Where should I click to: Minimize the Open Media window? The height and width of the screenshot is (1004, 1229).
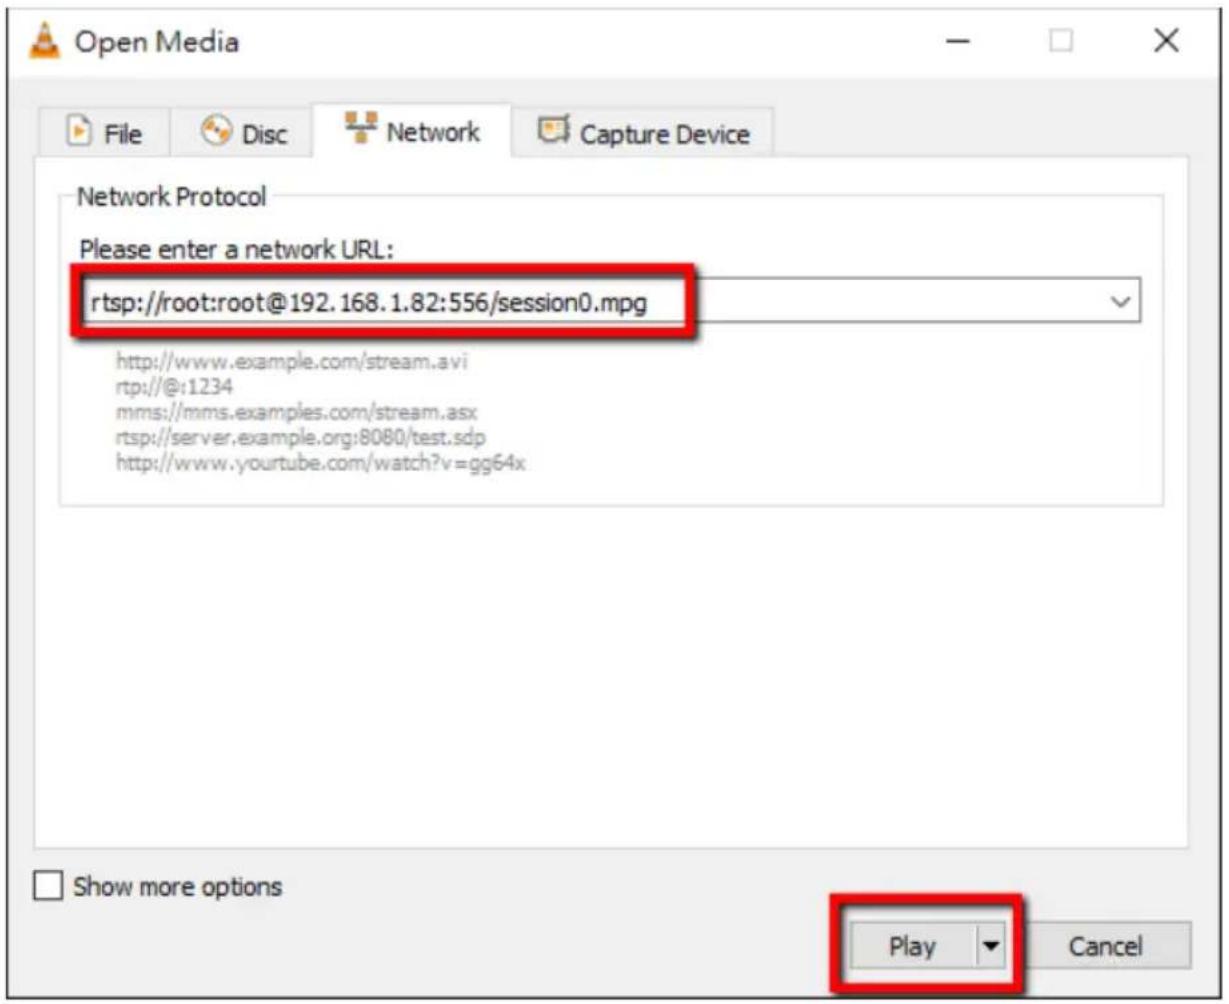coord(959,43)
